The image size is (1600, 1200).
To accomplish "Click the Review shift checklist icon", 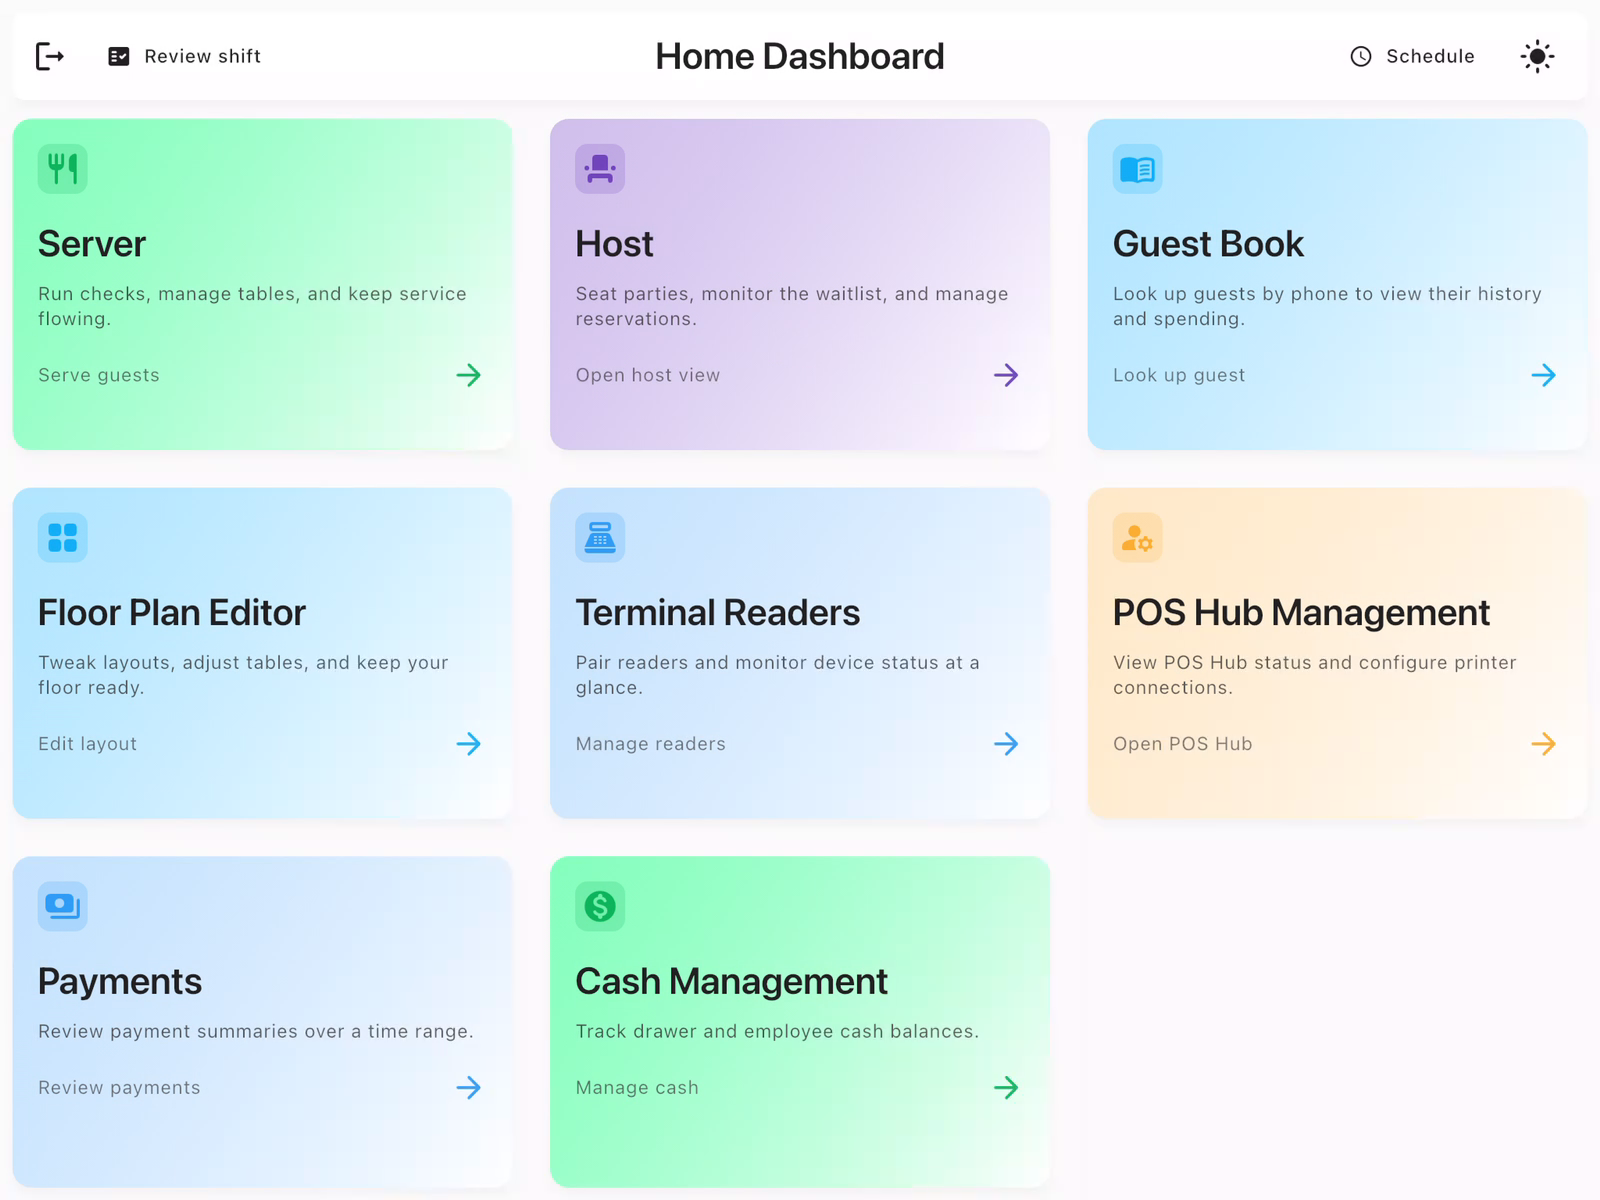I will pos(118,56).
